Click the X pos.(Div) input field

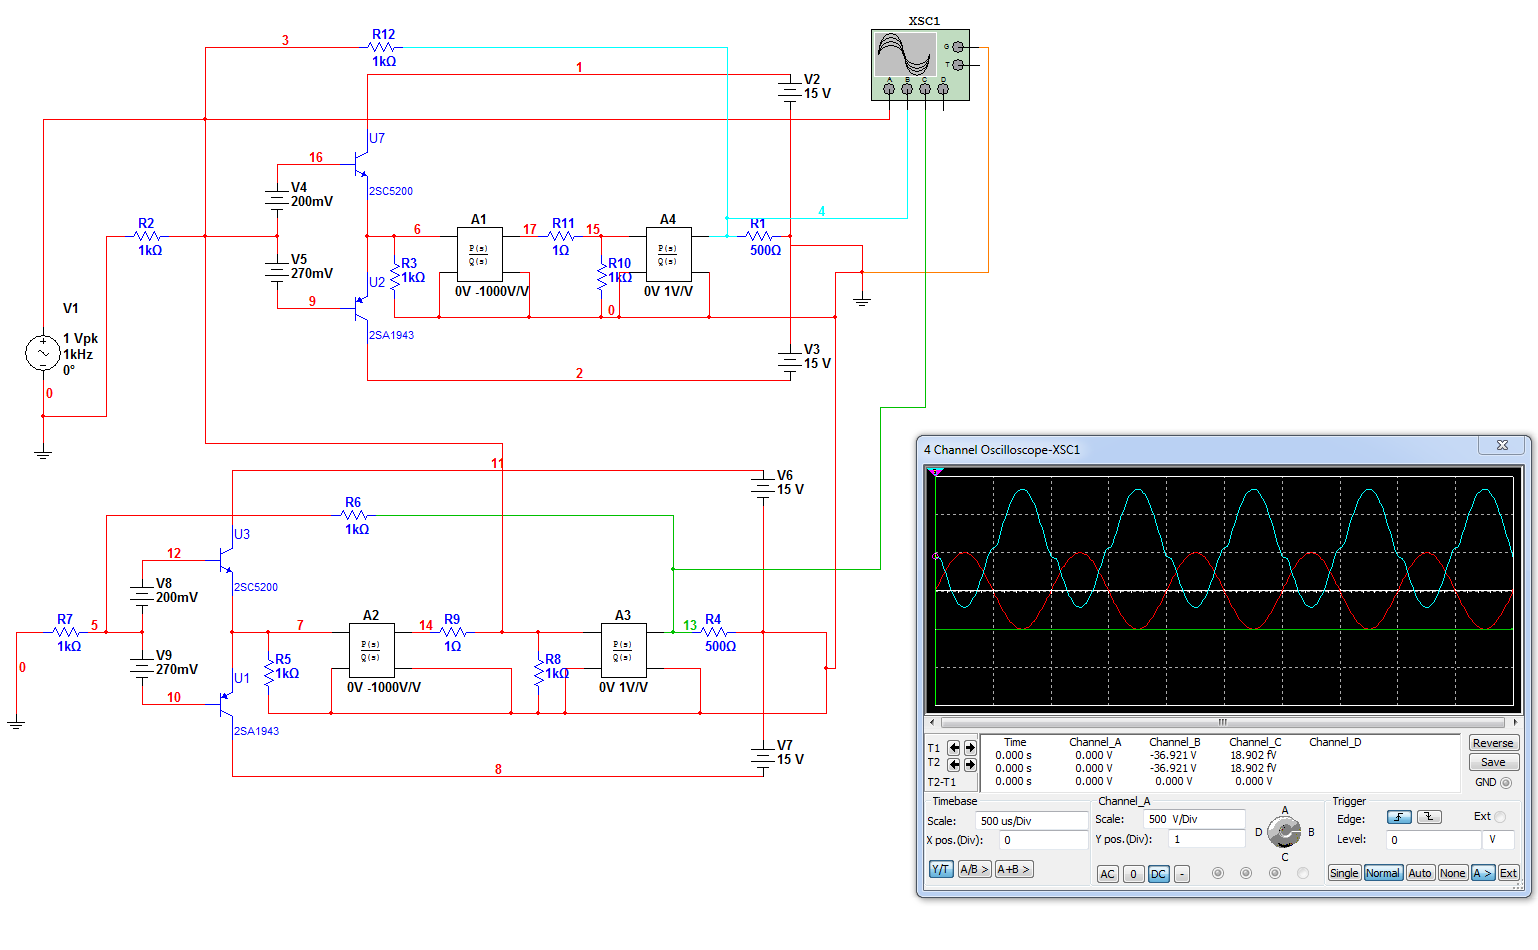pos(1044,841)
